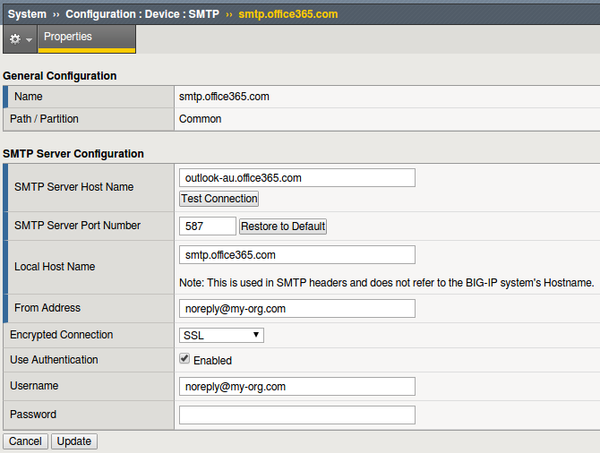Edit the From Address field

(x=297, y=308)
